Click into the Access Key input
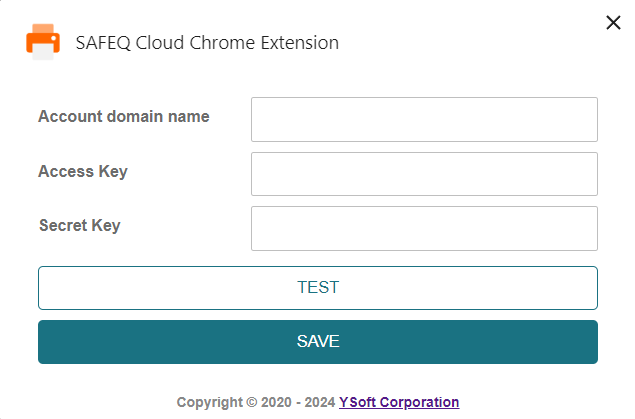635x419 pixels. pyautogui.click(x=424, y=174)
